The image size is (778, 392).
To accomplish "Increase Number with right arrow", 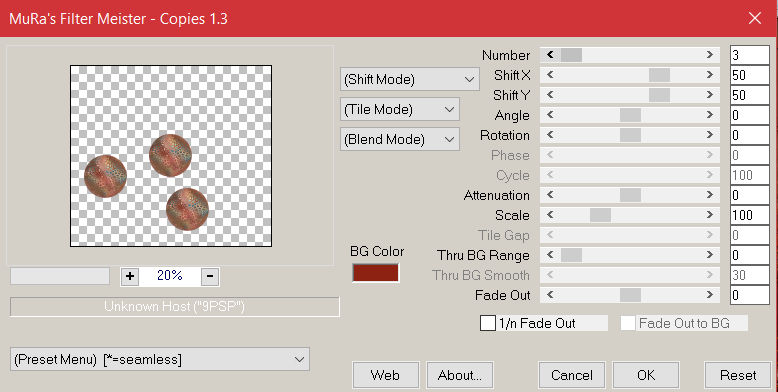I will click(x=710, y=55).
